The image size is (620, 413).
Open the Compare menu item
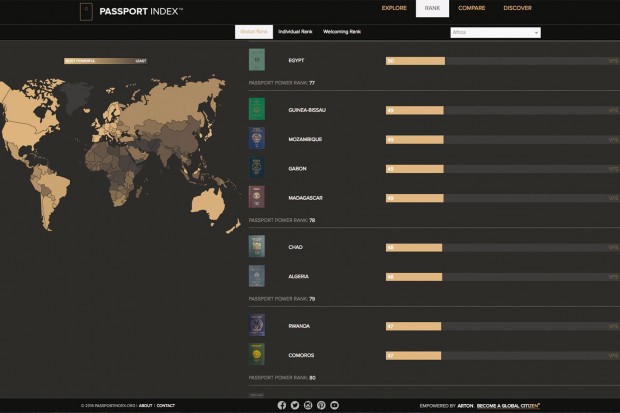(472, 8)
